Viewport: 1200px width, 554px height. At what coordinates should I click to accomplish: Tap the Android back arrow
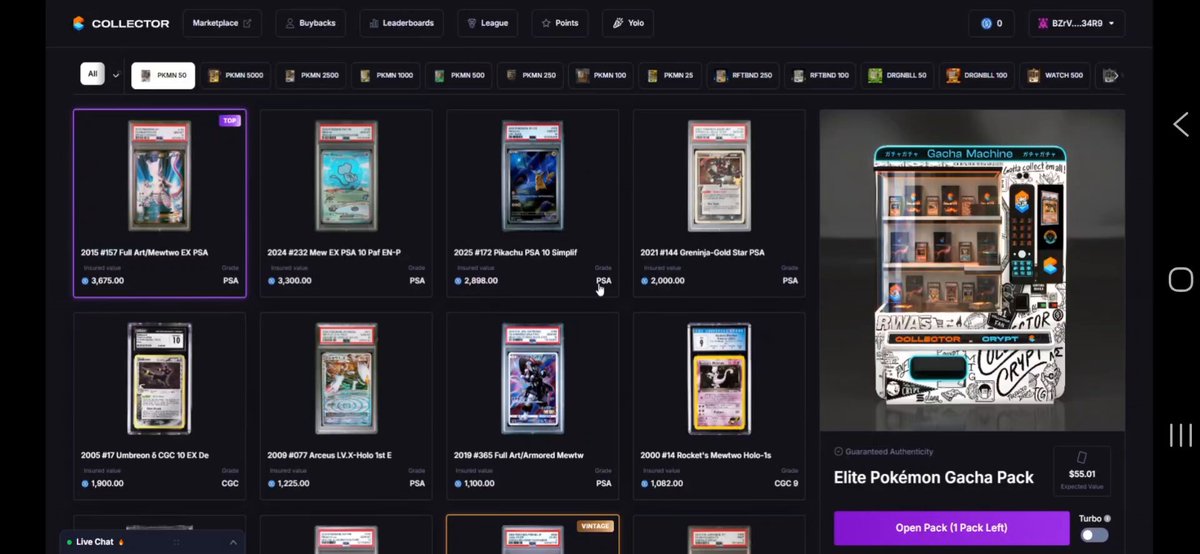1180,125
